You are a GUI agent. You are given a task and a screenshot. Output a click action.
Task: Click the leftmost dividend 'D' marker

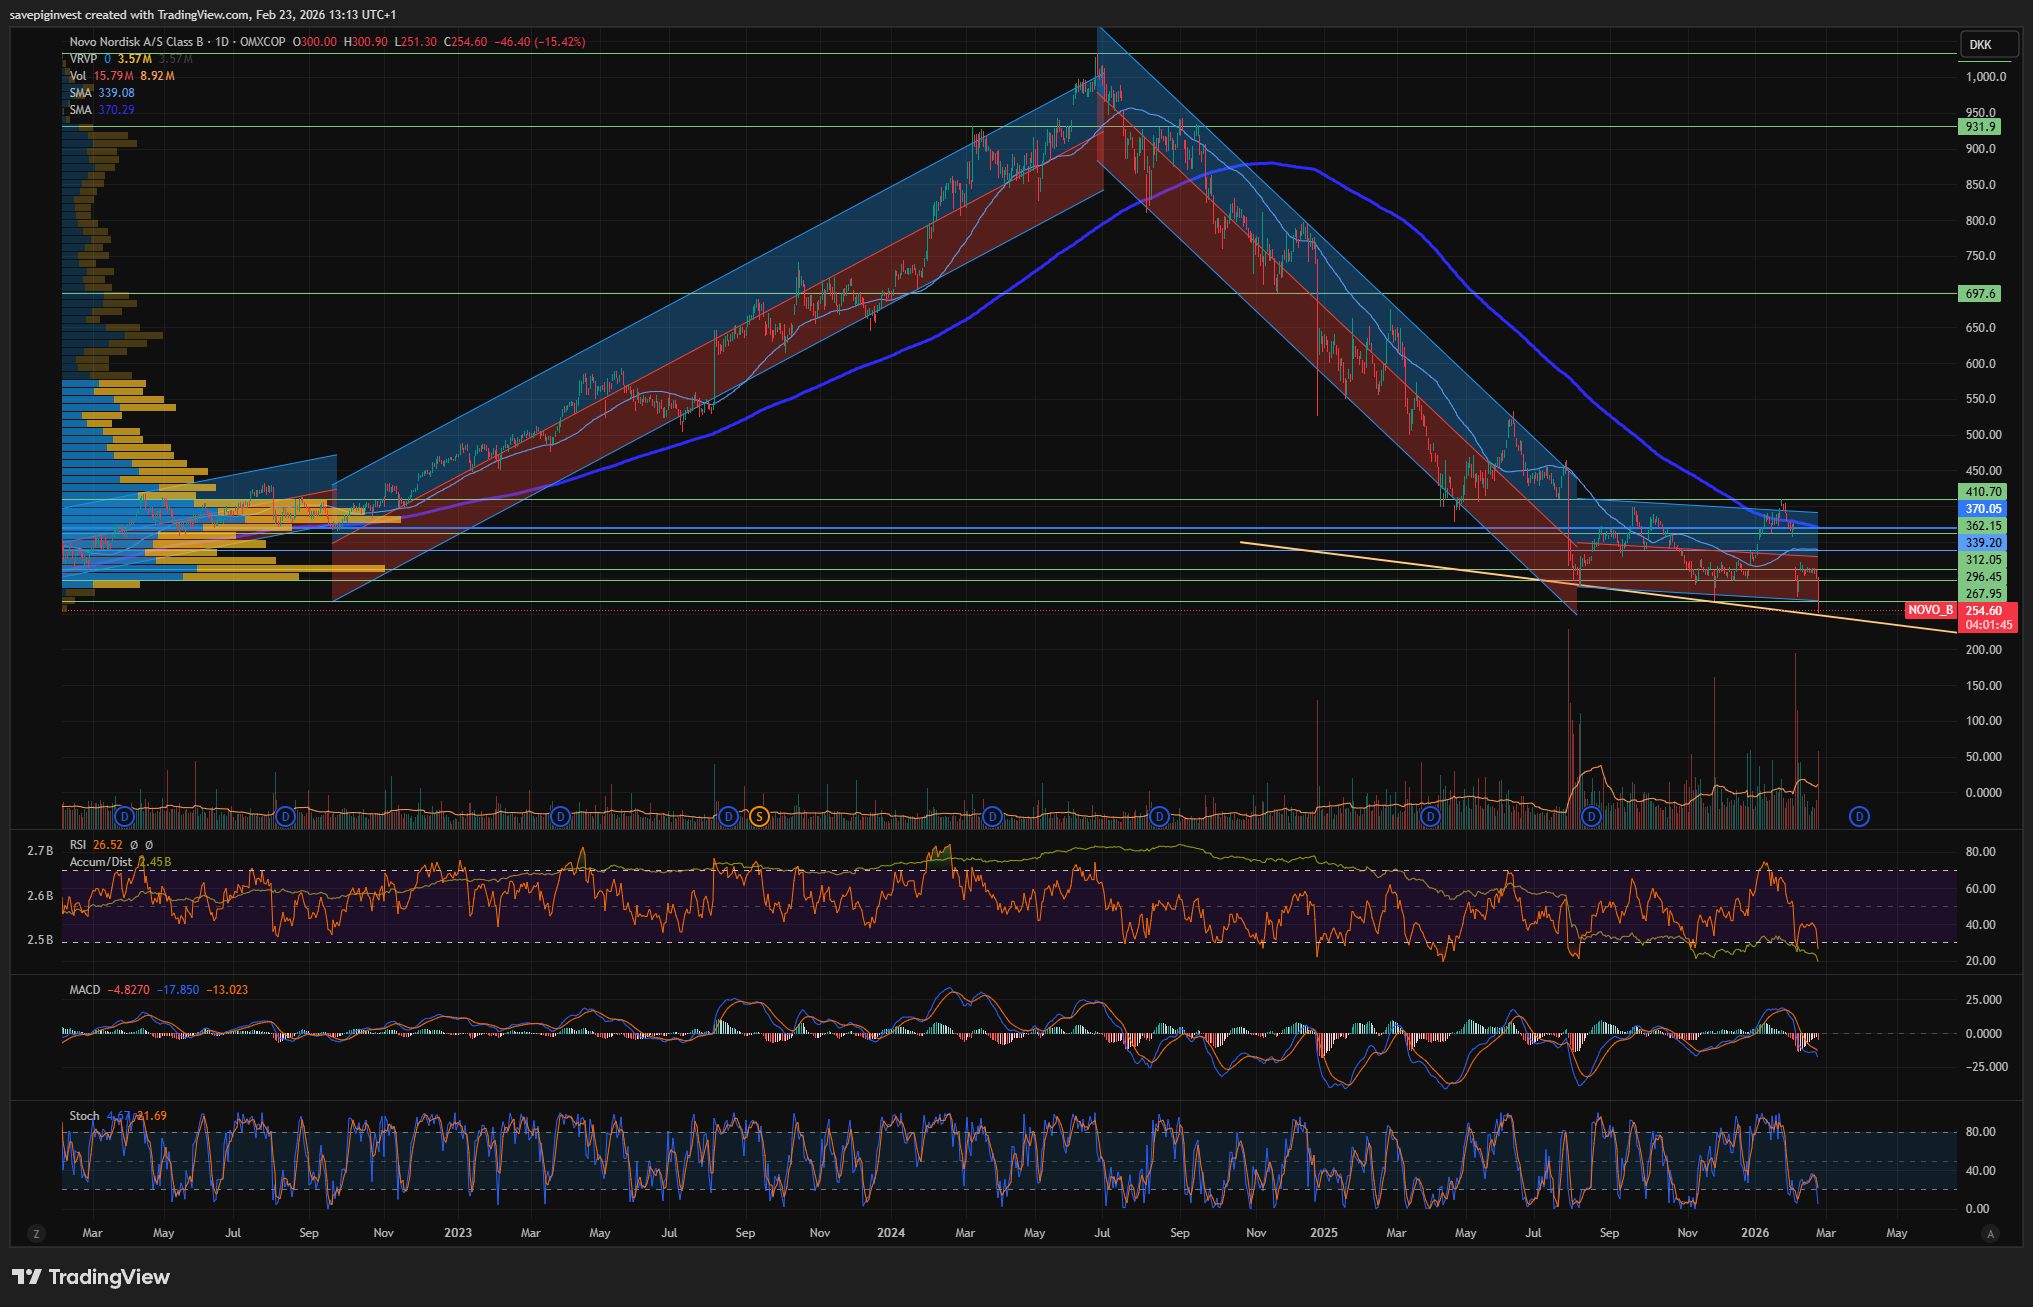[x=124, y=817]
